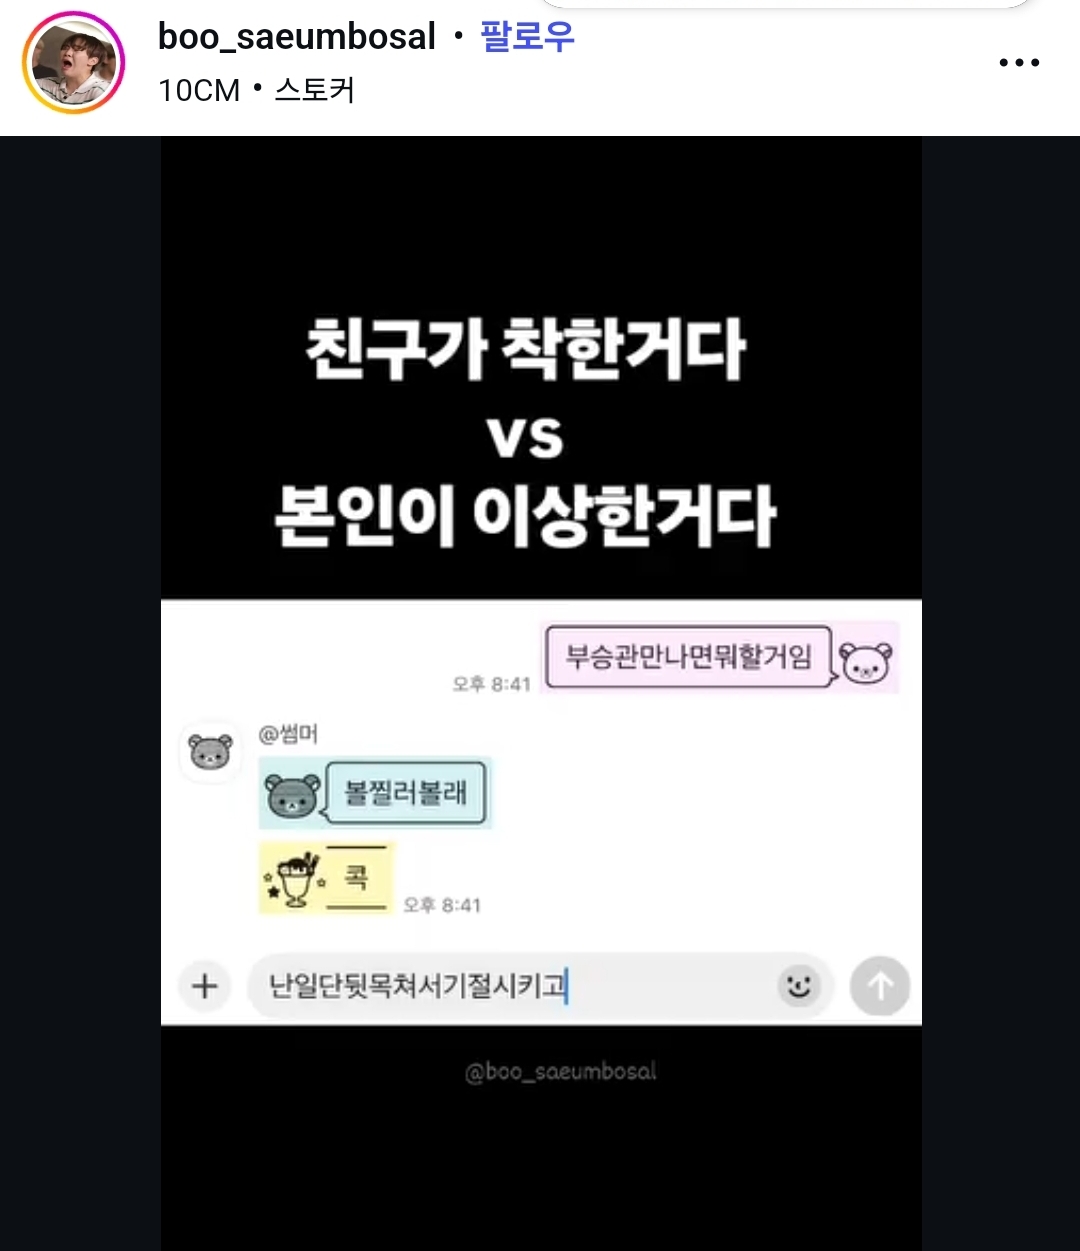
Task: Tap the white bear sticker icon
Action: 865,662
